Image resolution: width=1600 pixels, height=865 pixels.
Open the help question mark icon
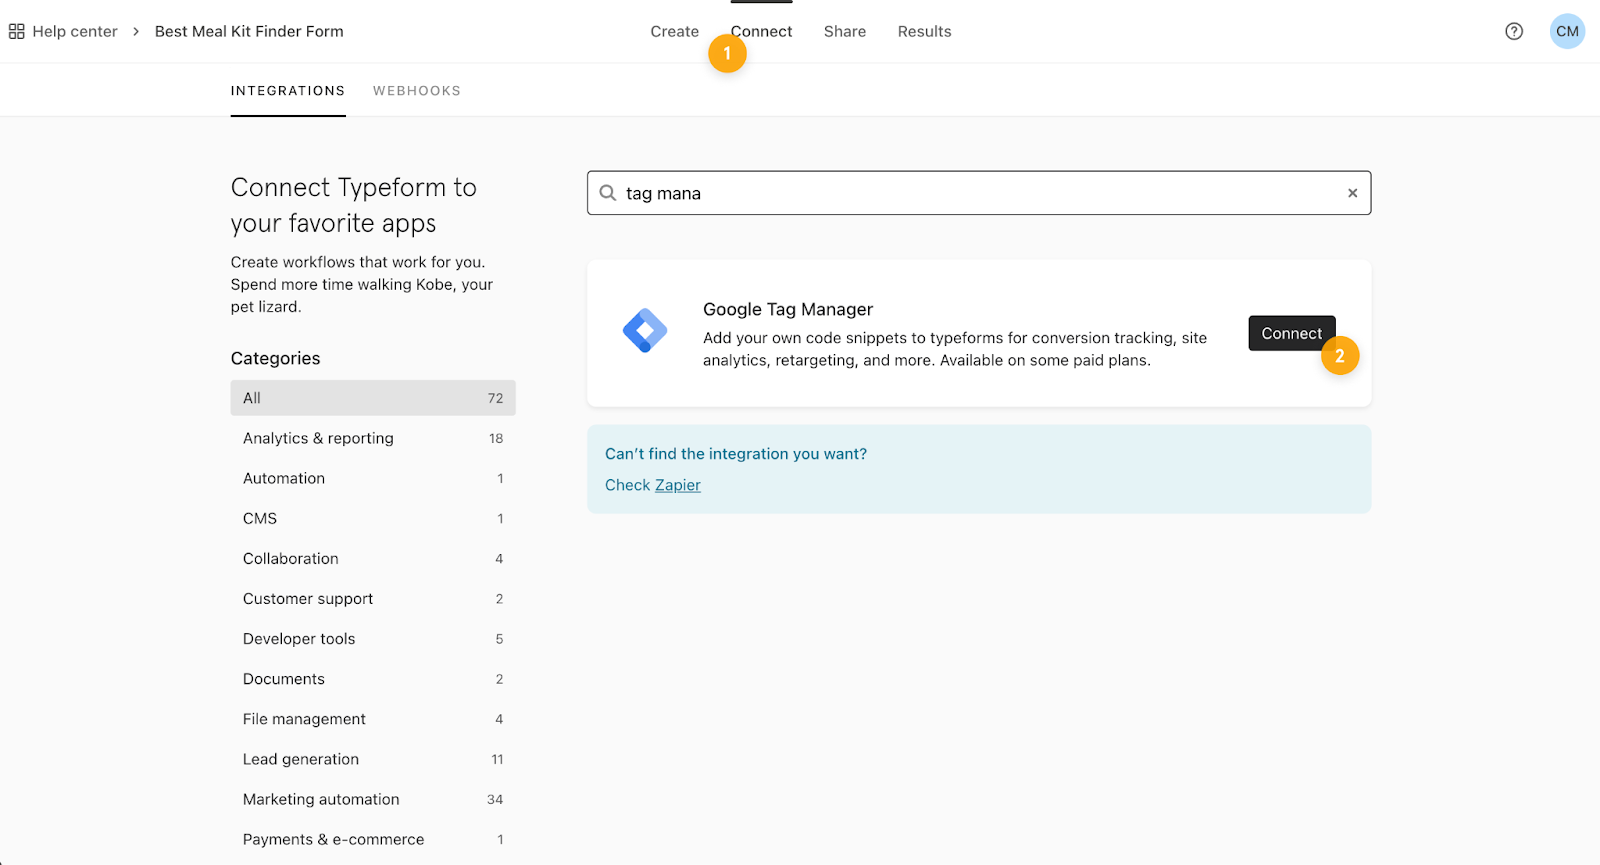[x=1514, y=32]
